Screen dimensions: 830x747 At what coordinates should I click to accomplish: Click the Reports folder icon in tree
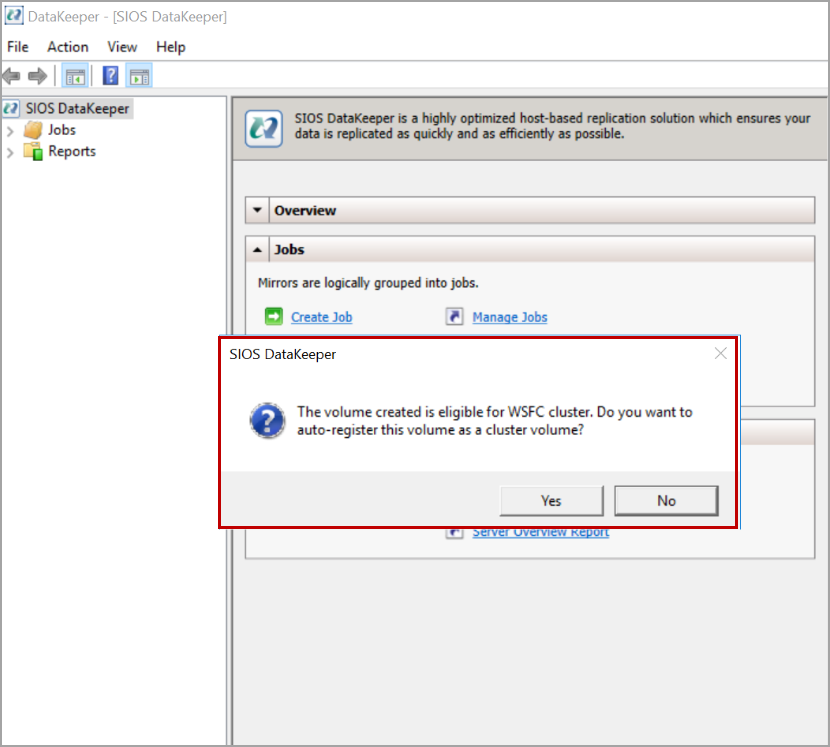33,152
